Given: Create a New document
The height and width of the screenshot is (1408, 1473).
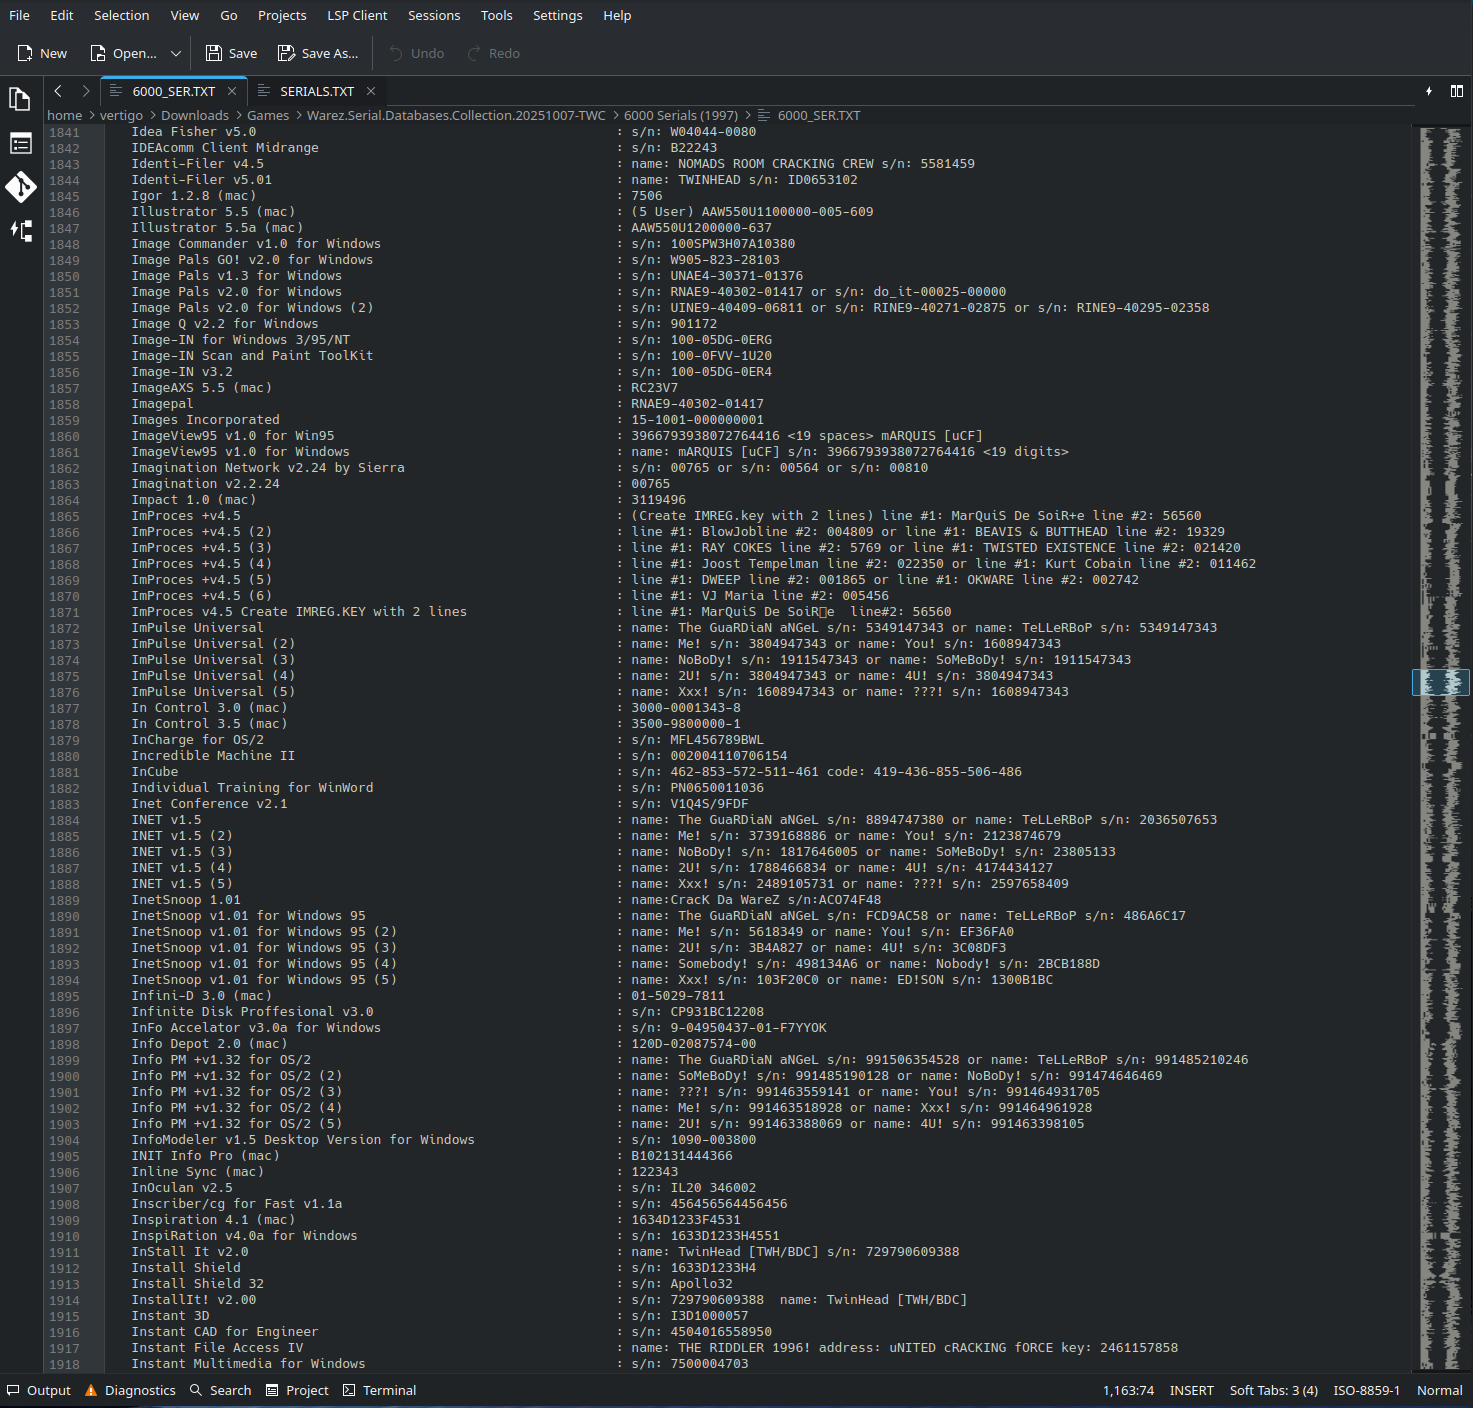Looking at the screenshot, I should 42,53.
